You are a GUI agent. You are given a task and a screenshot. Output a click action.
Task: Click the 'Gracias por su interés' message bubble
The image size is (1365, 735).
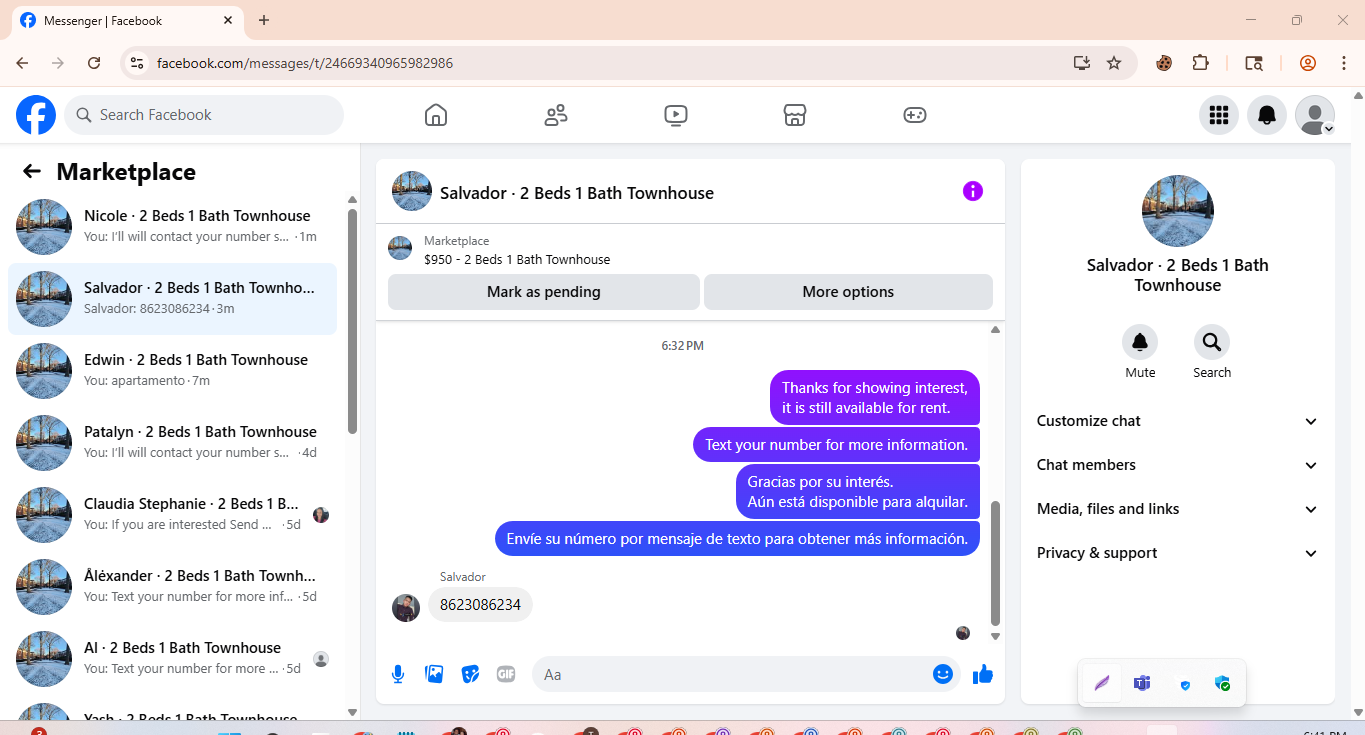point(858,492)
